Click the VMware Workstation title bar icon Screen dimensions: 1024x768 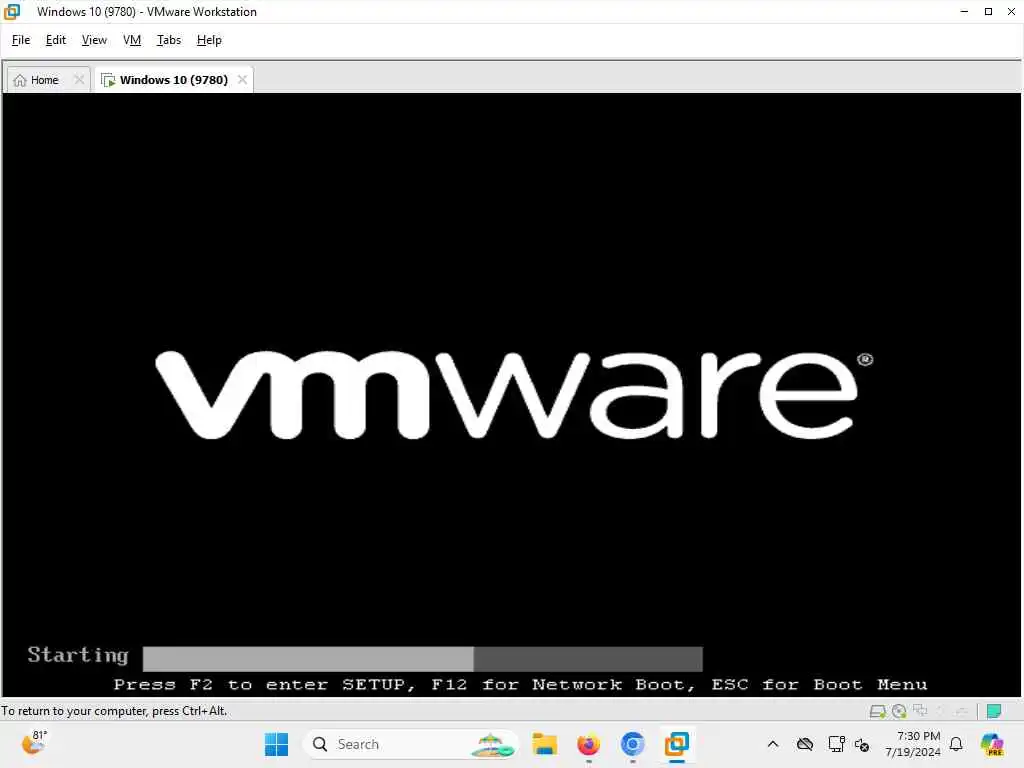(x=12, y=11)
